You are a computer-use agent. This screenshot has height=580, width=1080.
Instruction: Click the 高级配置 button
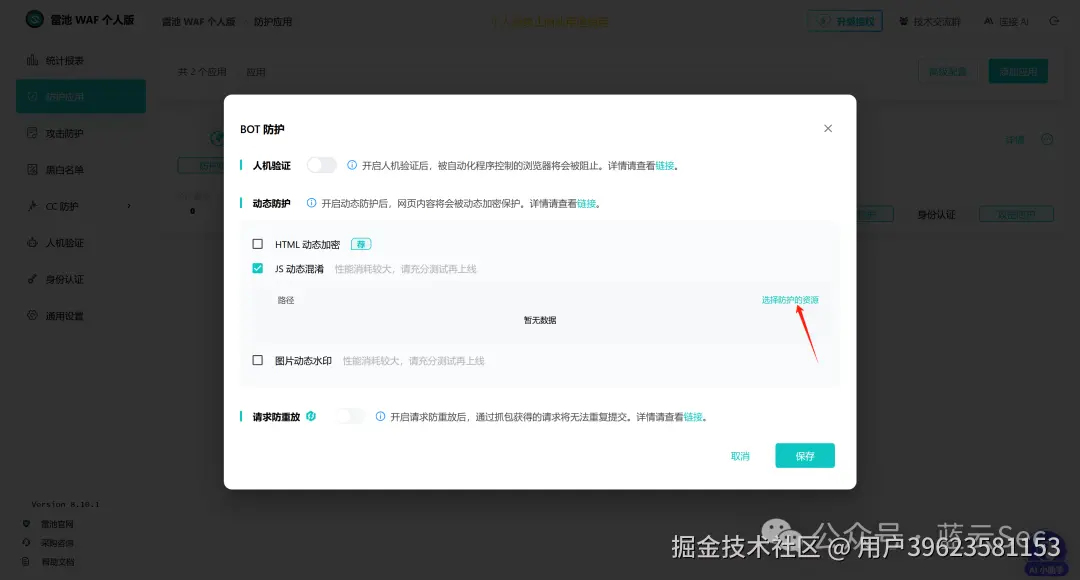[x=948, y=71]
